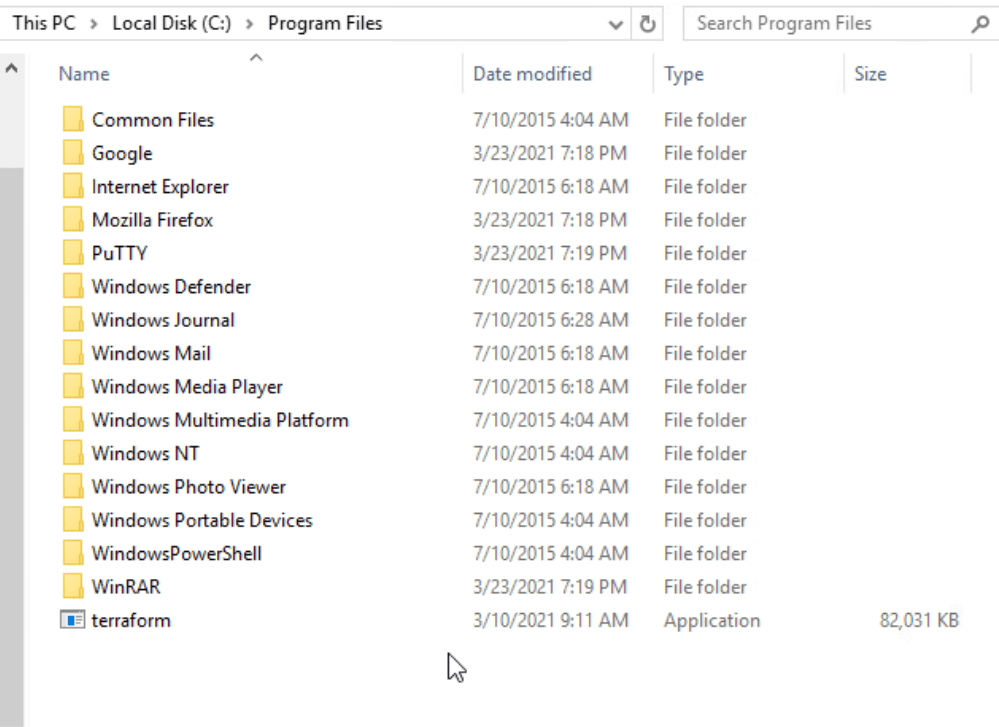
Task: Click the terraform application icon
Action: [x=73, y=620]
